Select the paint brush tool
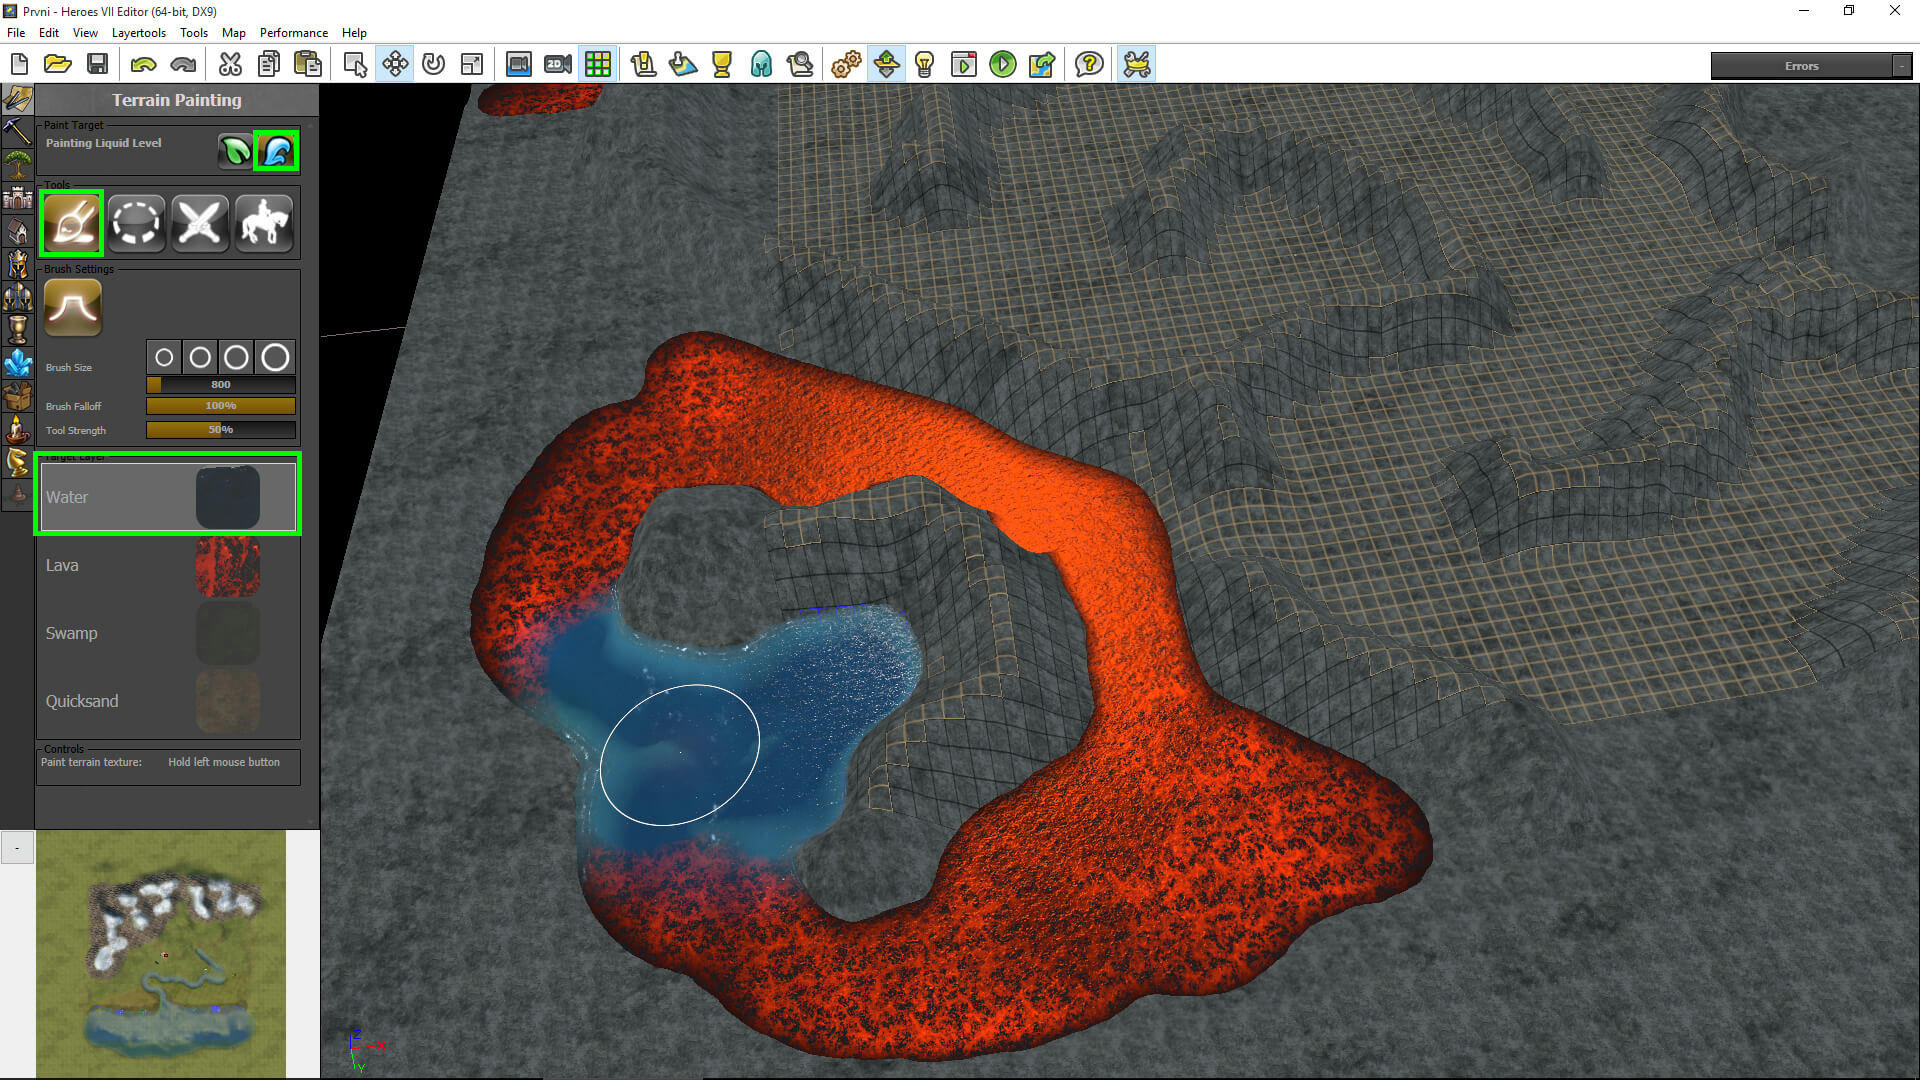 [x=72, y=222]
